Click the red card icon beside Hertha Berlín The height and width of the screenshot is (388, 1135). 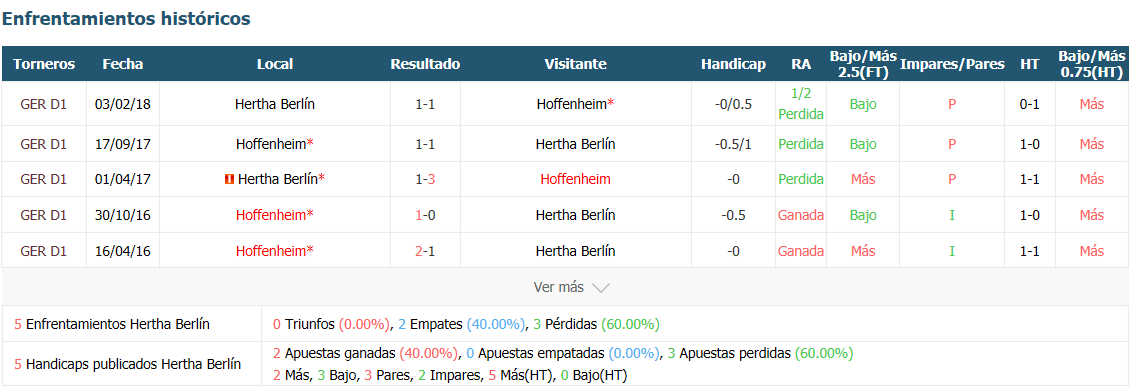tap(229, 180)
